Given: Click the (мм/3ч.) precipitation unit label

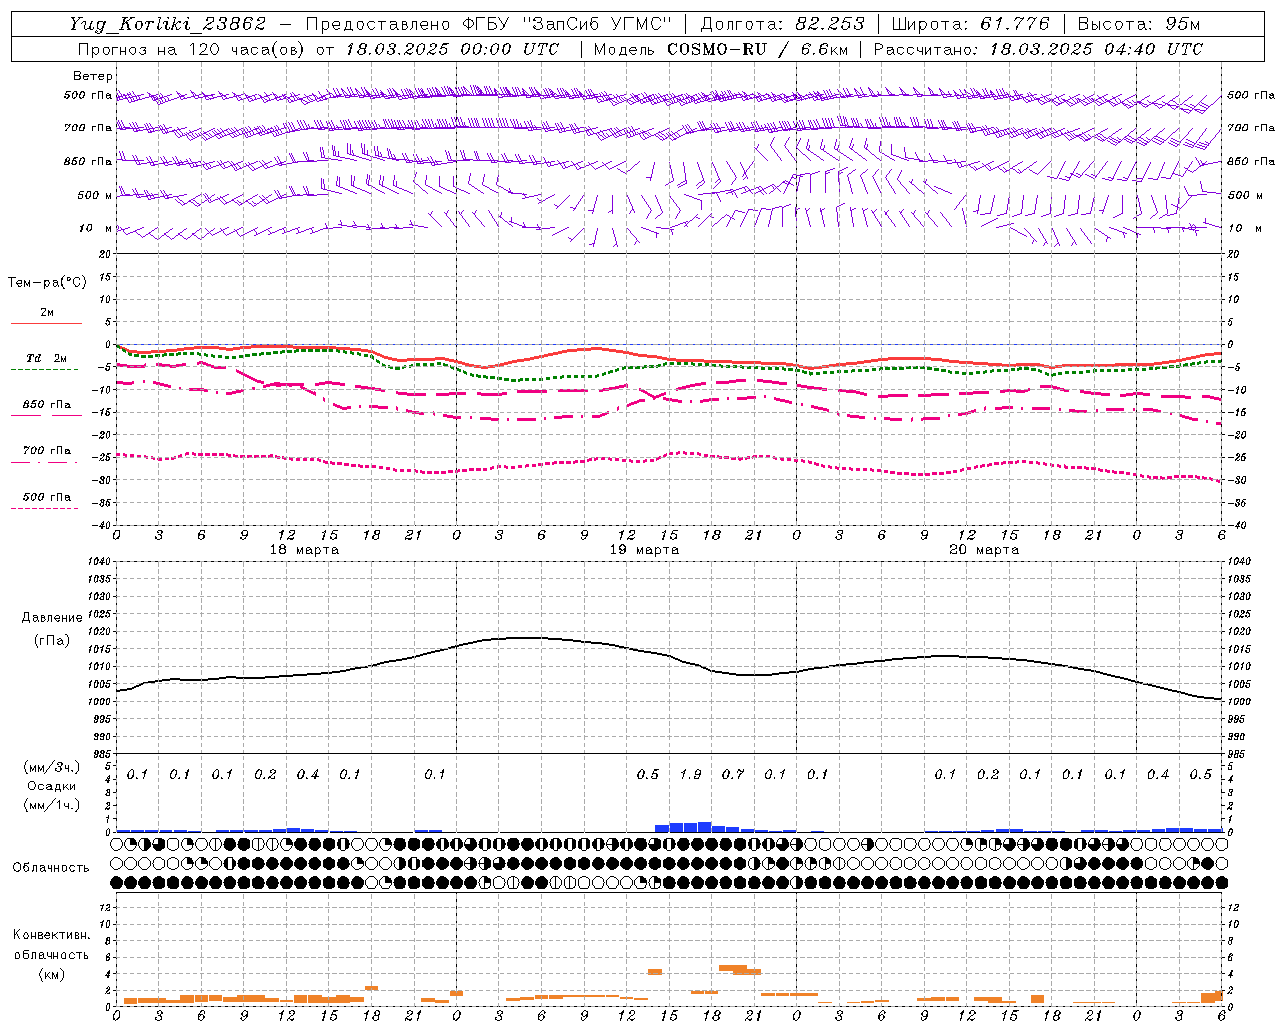Looking at the screenshot, I should [x=52, y=767].
